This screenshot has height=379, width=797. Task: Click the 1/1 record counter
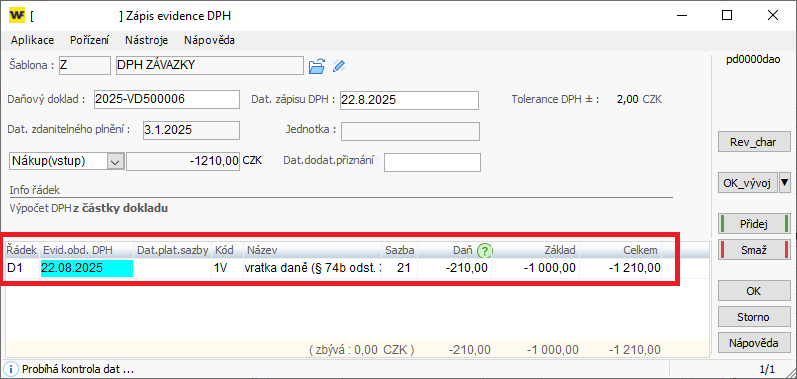point(768,369)
